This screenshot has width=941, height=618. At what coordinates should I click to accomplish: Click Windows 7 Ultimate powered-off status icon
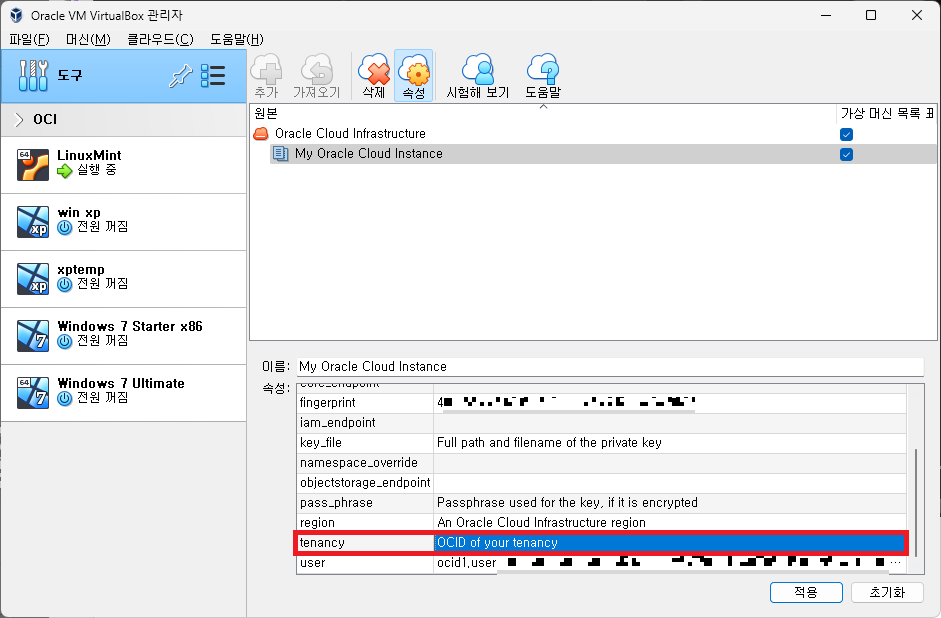tap(64, 398)
